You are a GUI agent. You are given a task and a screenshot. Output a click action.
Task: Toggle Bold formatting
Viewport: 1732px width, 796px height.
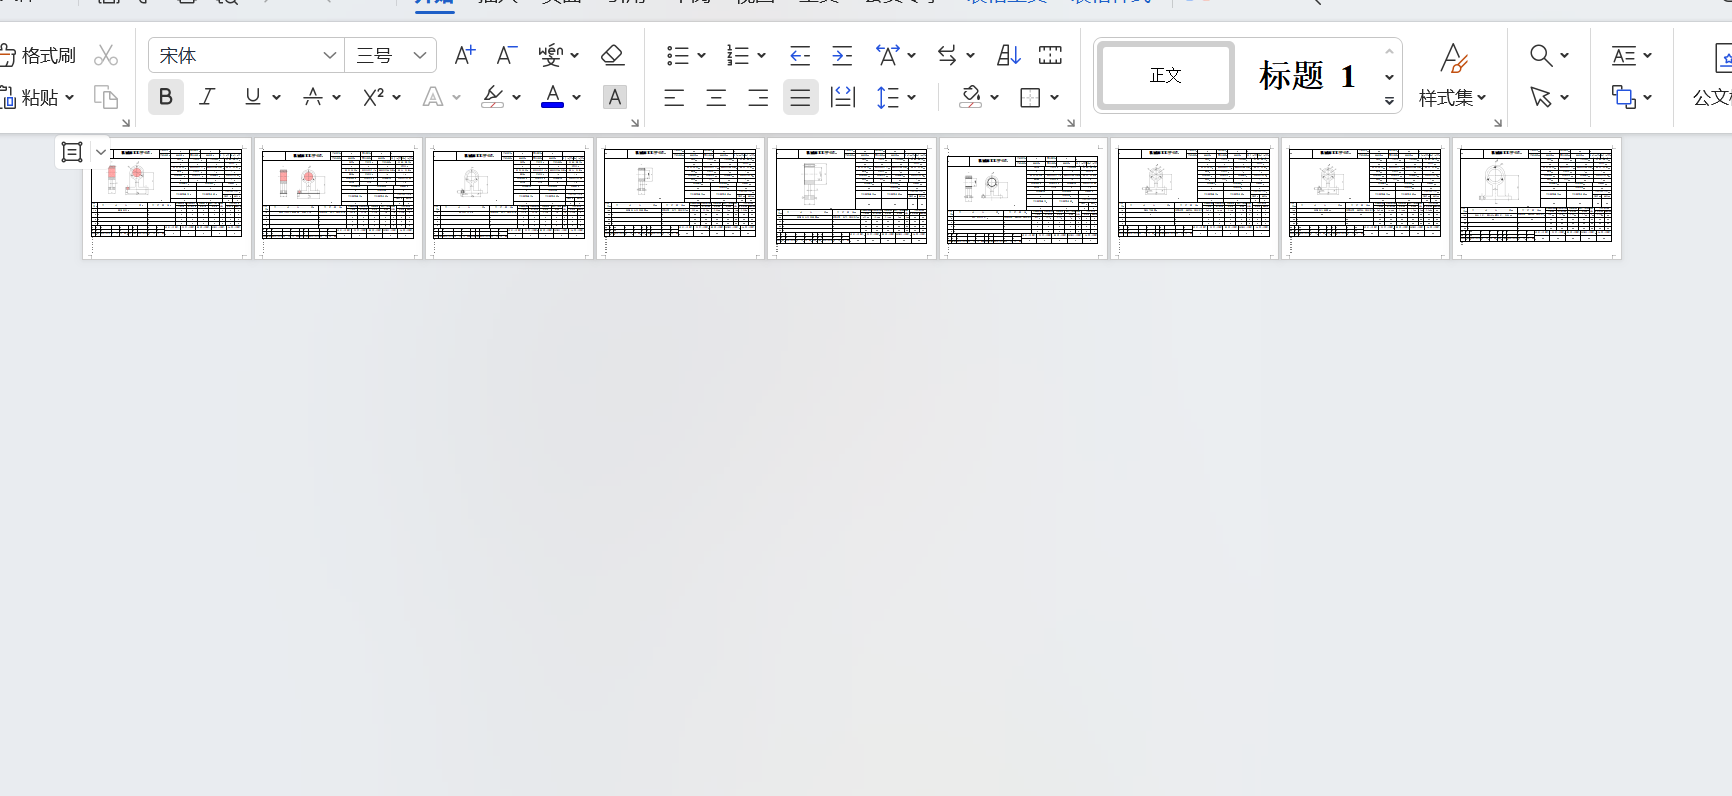166,97
